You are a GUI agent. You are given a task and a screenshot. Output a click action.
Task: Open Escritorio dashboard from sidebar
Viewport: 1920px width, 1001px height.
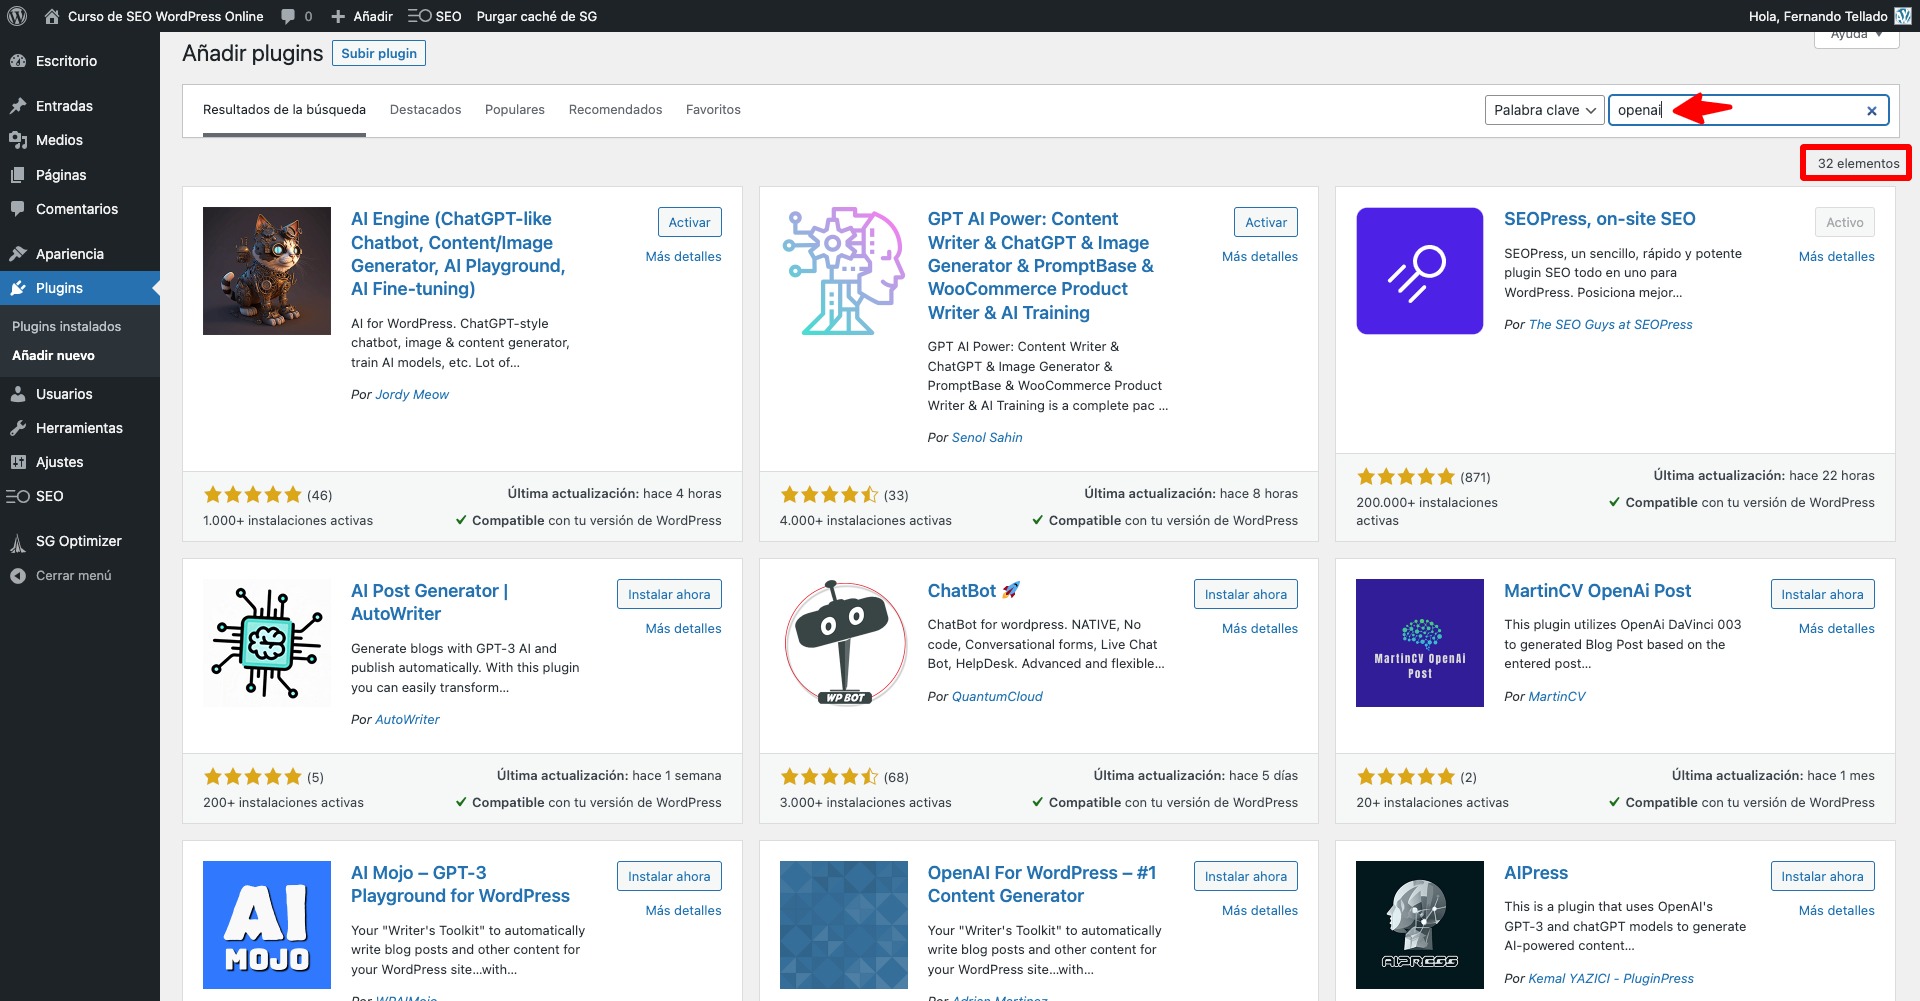click(x=66, y=61)
